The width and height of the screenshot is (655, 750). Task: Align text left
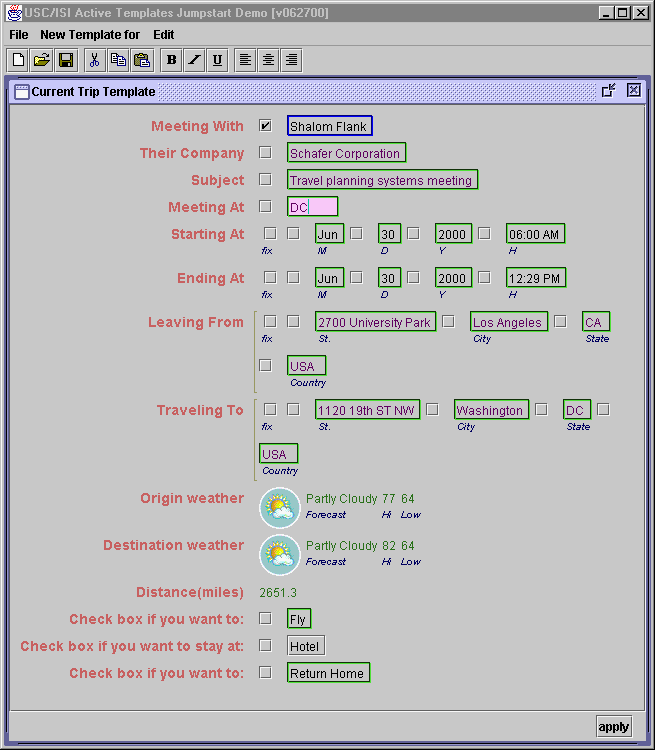245,60
